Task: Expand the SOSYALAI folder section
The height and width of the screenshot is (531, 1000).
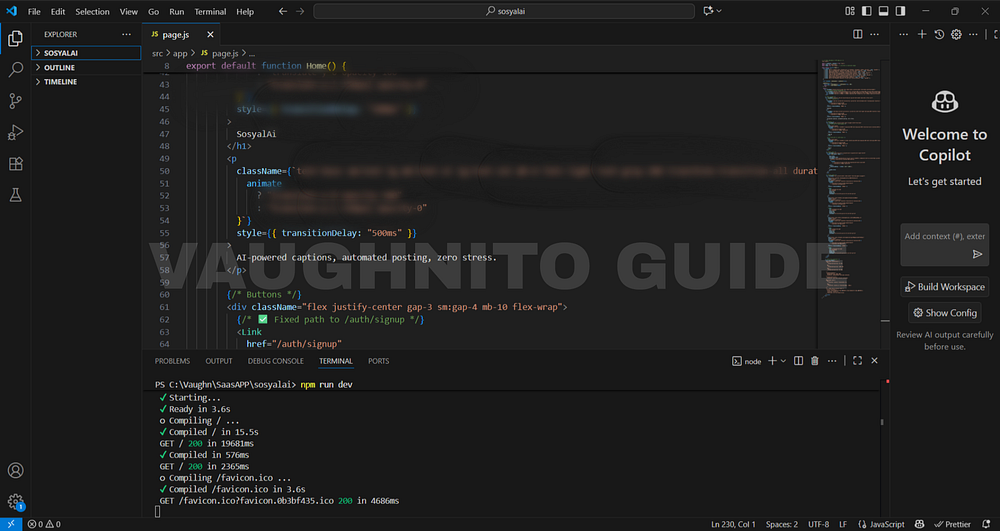Action: point(86,53)
